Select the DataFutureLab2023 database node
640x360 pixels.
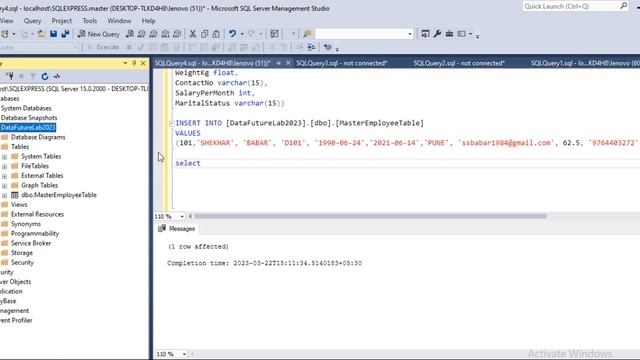coord(28,127)
